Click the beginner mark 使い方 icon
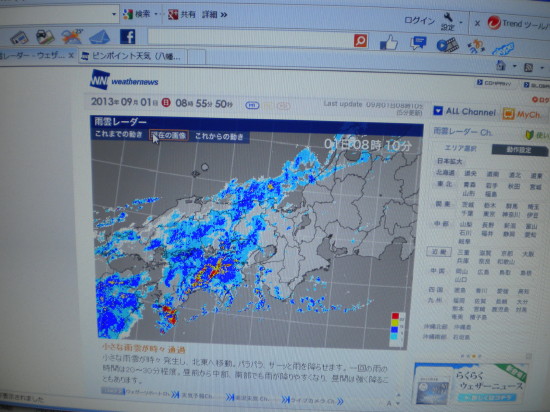The width and height of the screenshot is (550, 412). click(x=529, y=135)
